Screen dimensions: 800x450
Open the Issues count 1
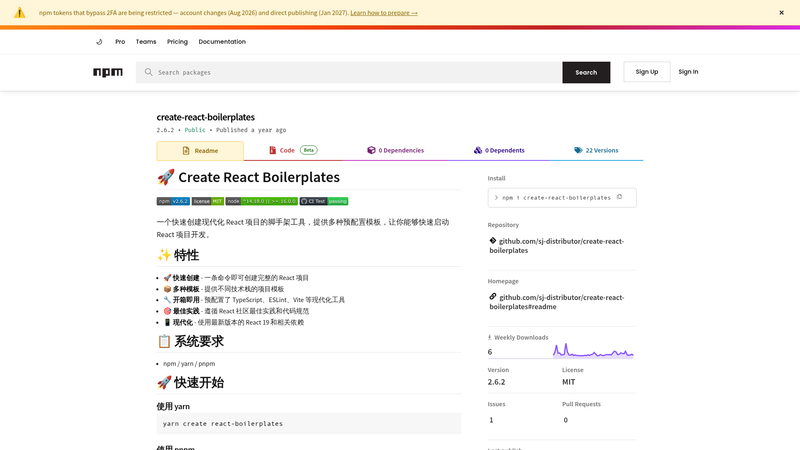[491, 420]
